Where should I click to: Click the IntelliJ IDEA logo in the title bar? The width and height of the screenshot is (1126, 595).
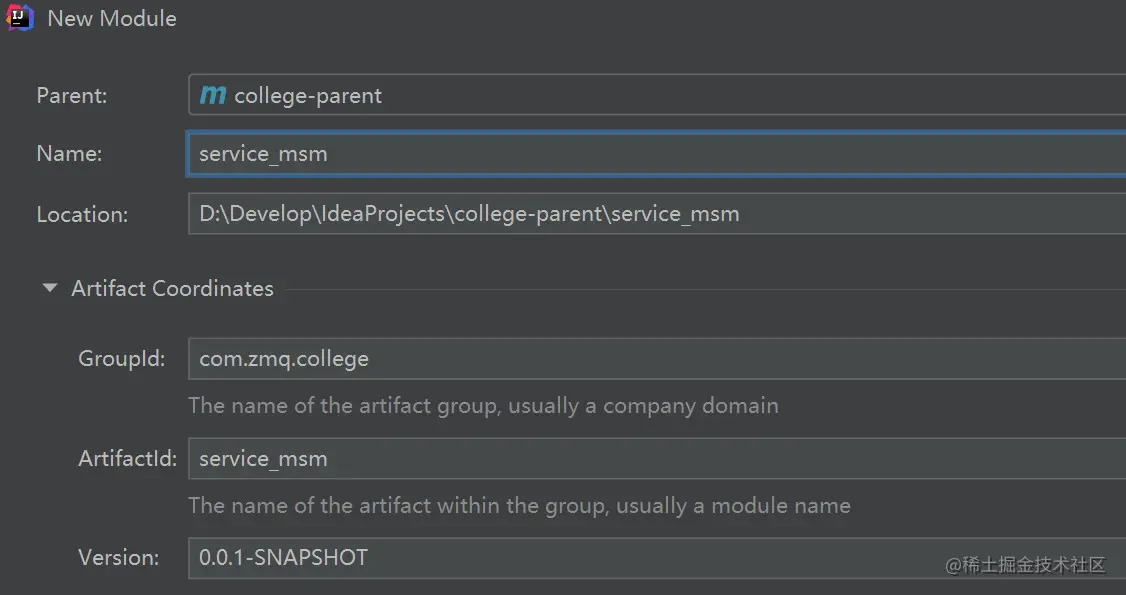point(19,18)
